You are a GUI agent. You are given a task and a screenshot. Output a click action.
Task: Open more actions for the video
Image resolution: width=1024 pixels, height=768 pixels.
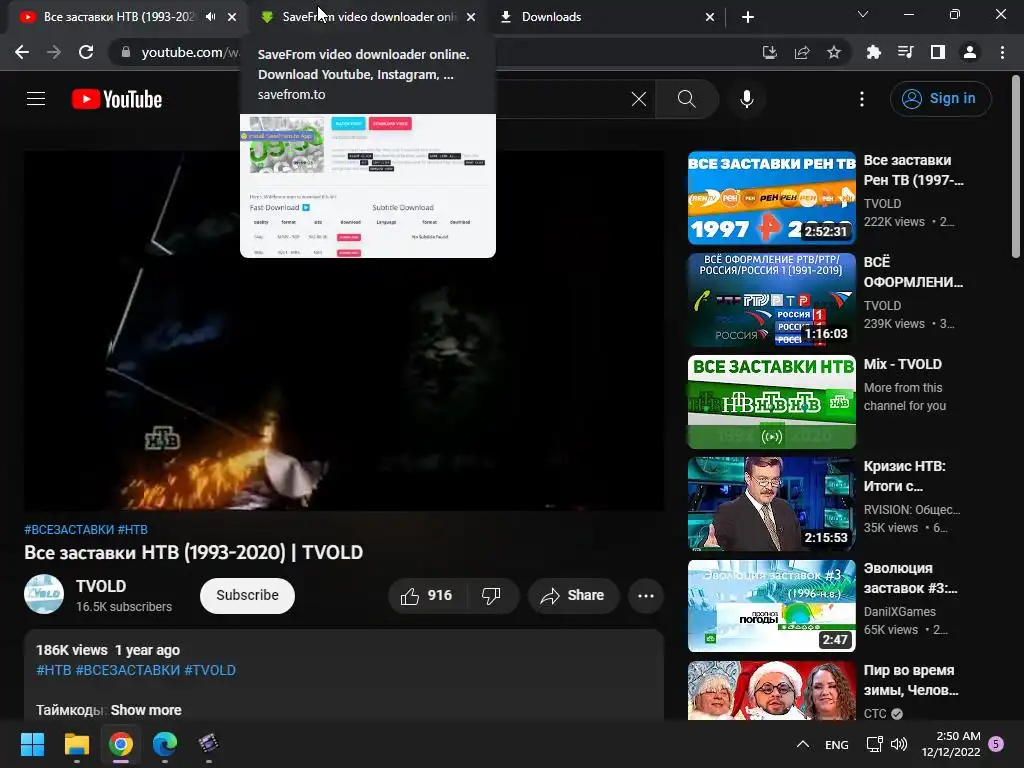(646, 596)
